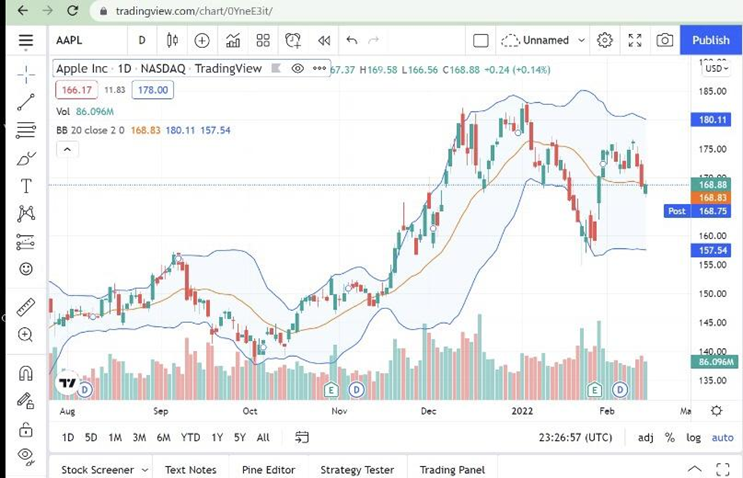Toggle magnet mode

[x=26, y=374]
